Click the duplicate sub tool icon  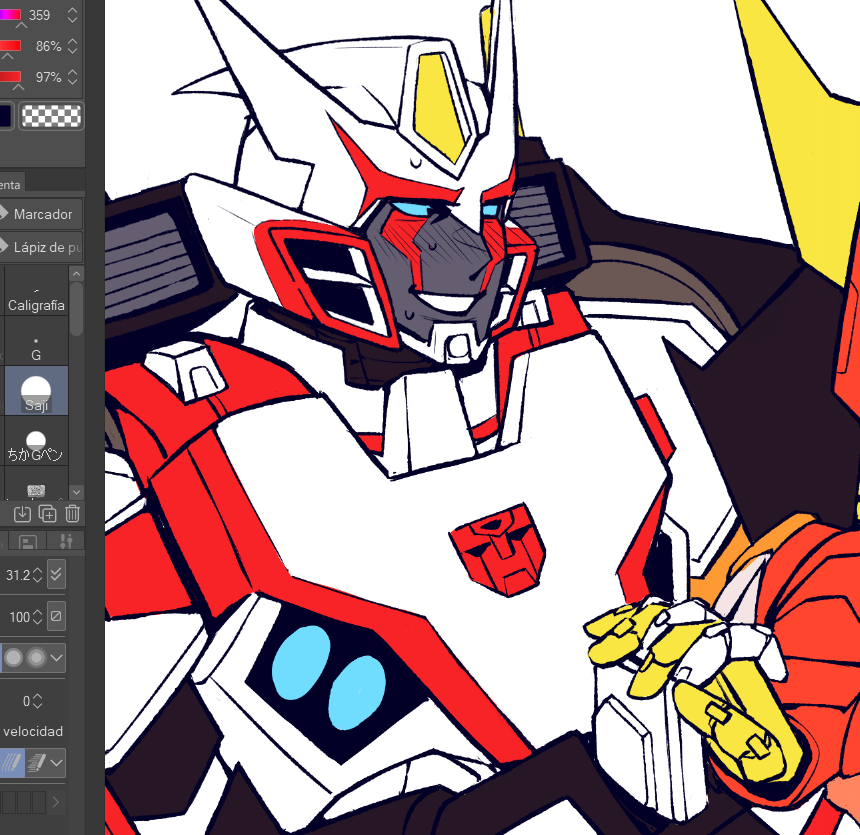tap(47, 514)
